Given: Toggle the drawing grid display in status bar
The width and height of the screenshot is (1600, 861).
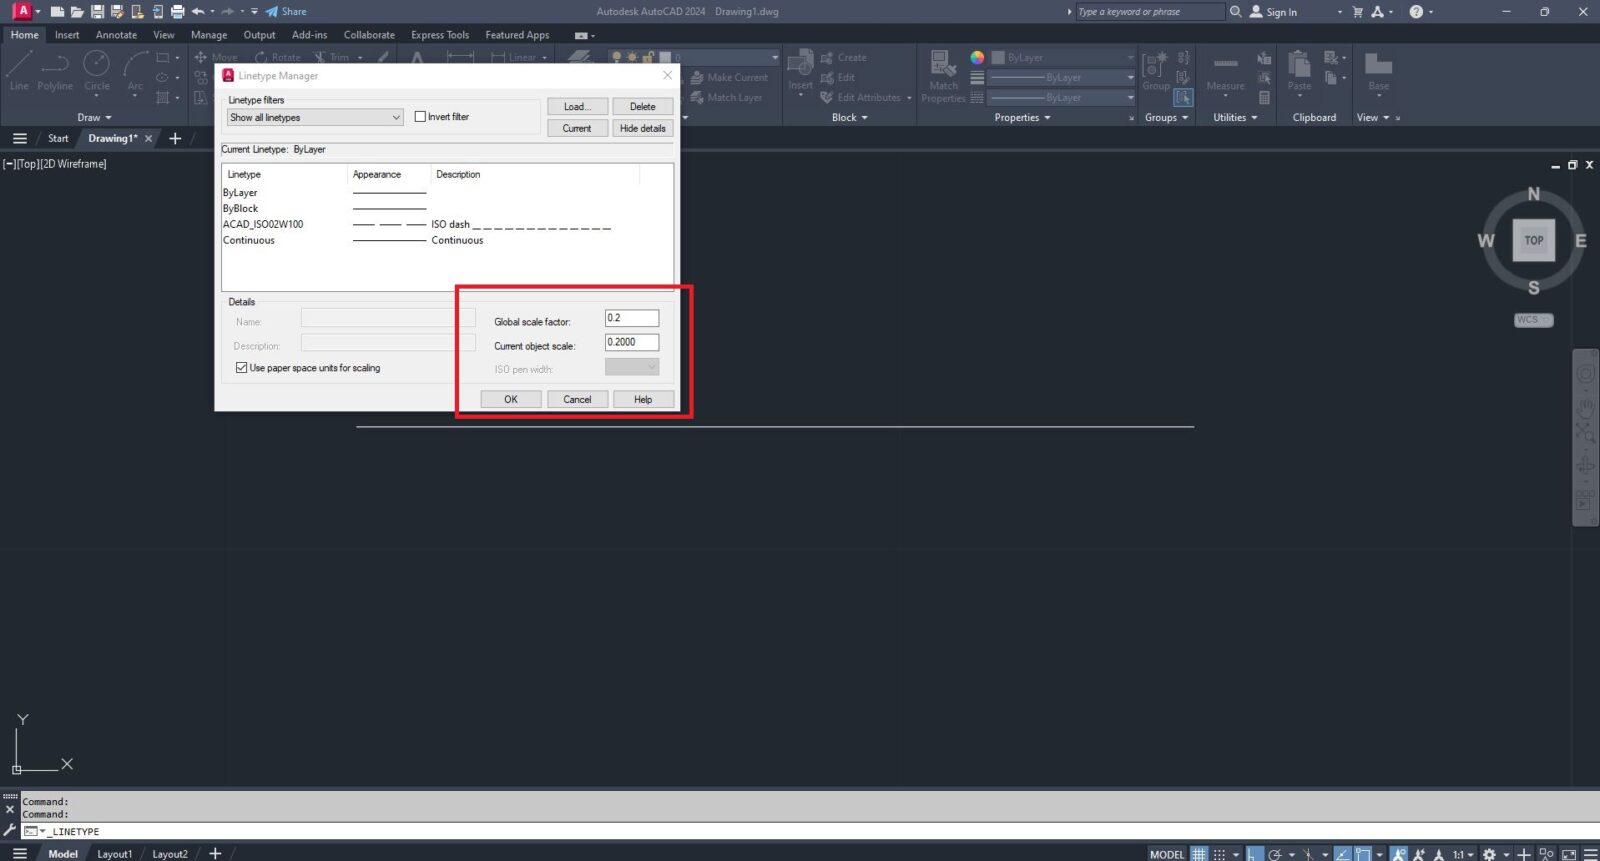Looking at the screenshot, I should click(x=1199, y=854).
